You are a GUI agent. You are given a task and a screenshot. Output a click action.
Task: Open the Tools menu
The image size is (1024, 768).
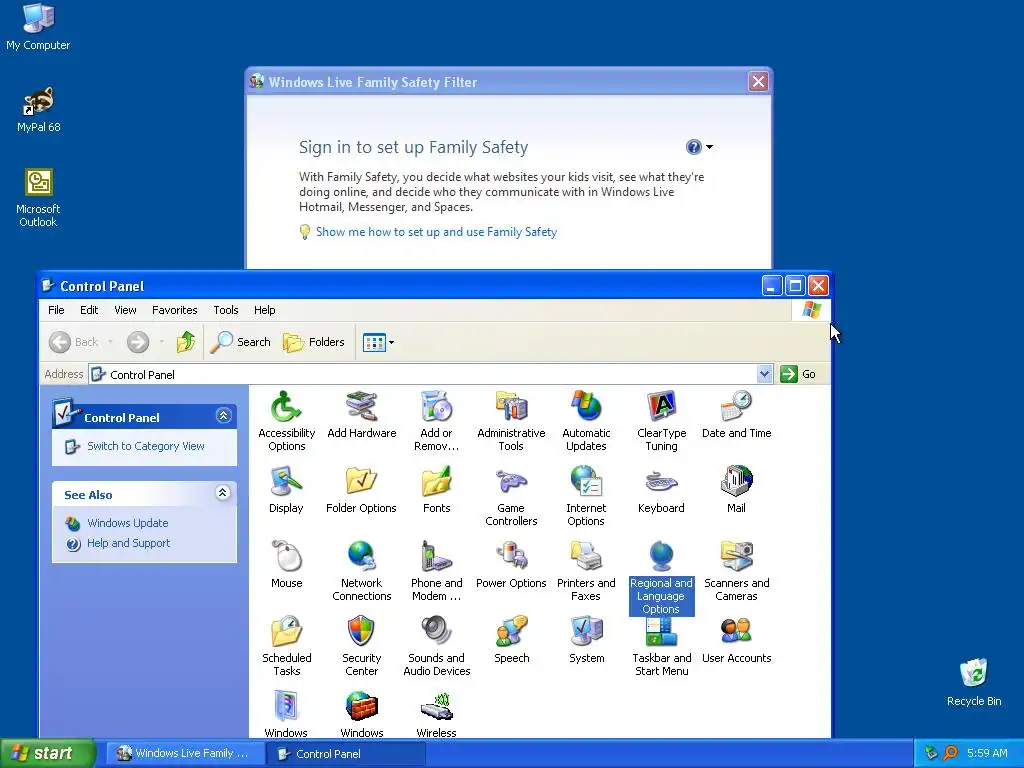226,310
